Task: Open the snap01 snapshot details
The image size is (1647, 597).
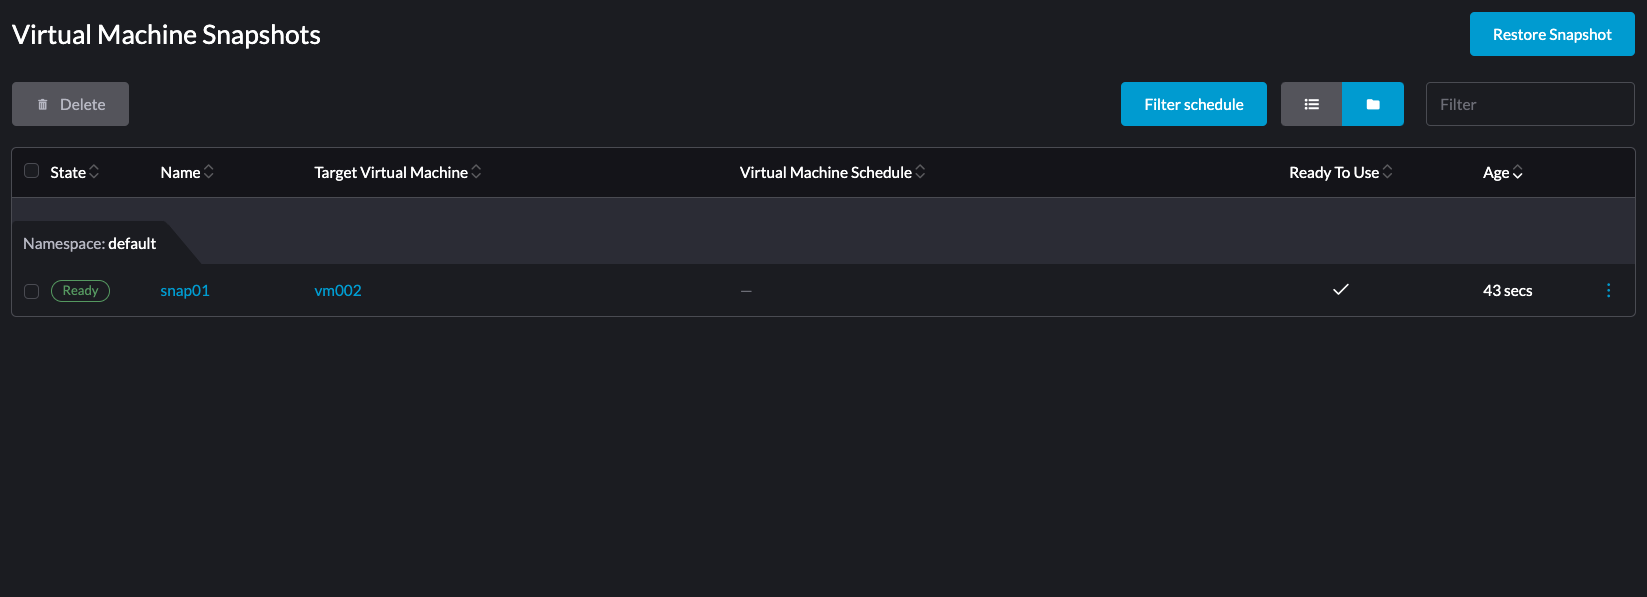Action: tap(184, 290)
